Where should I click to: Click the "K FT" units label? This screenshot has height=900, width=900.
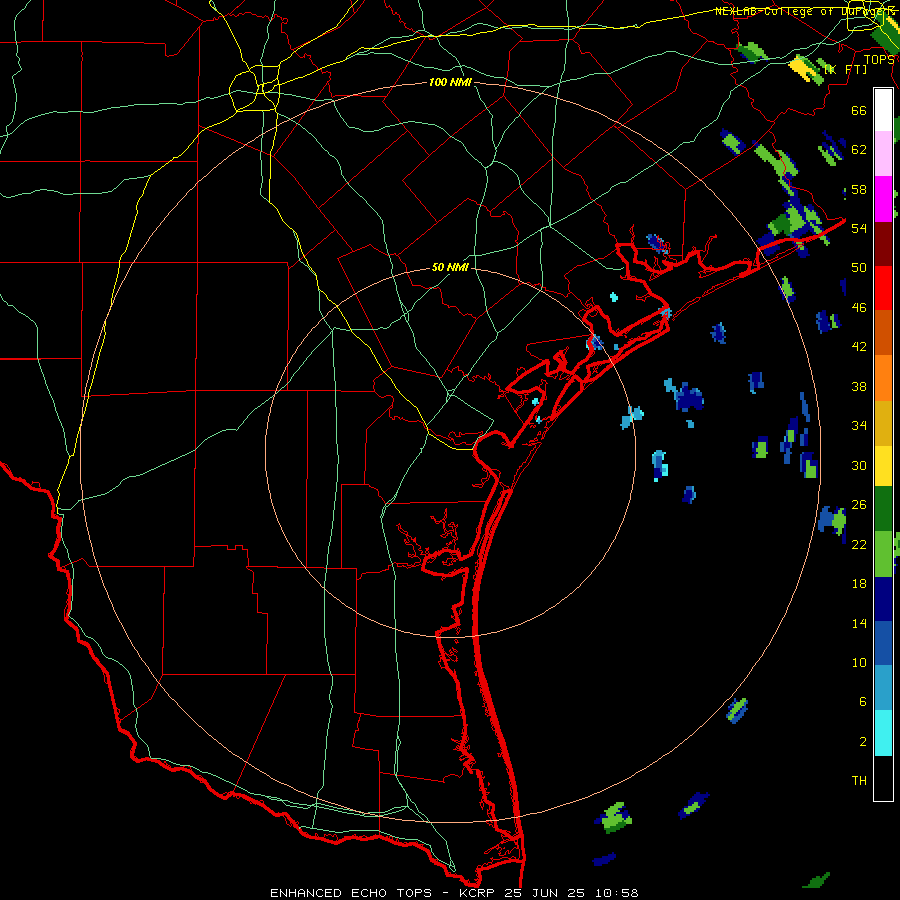846,69
